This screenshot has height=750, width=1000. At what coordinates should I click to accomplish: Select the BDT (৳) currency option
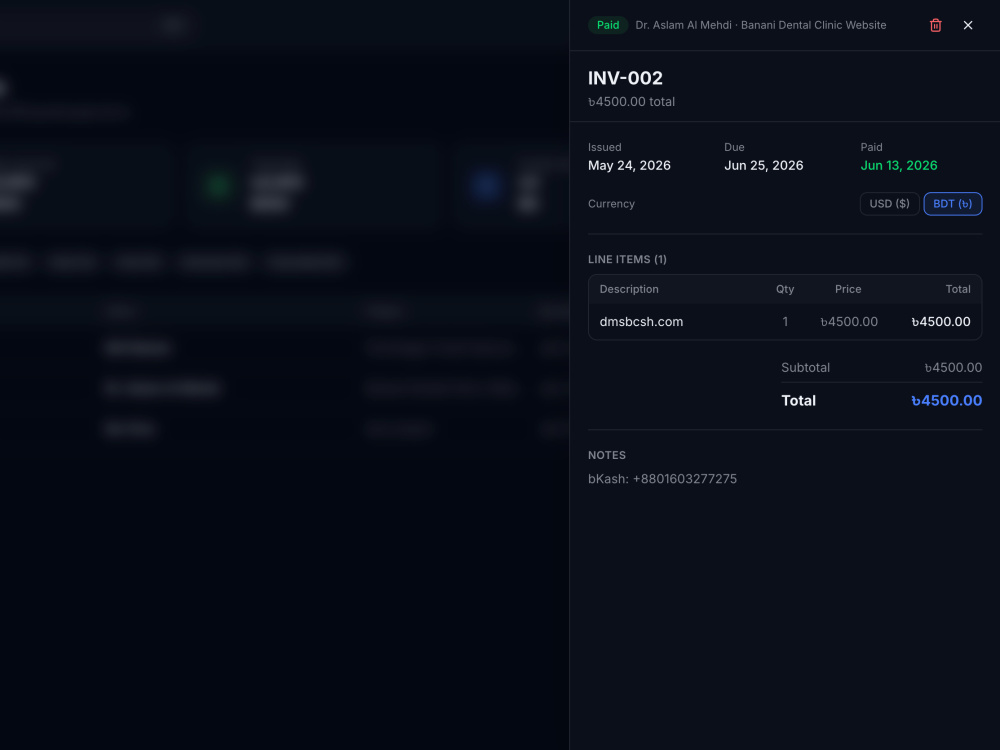coord(952,203)
